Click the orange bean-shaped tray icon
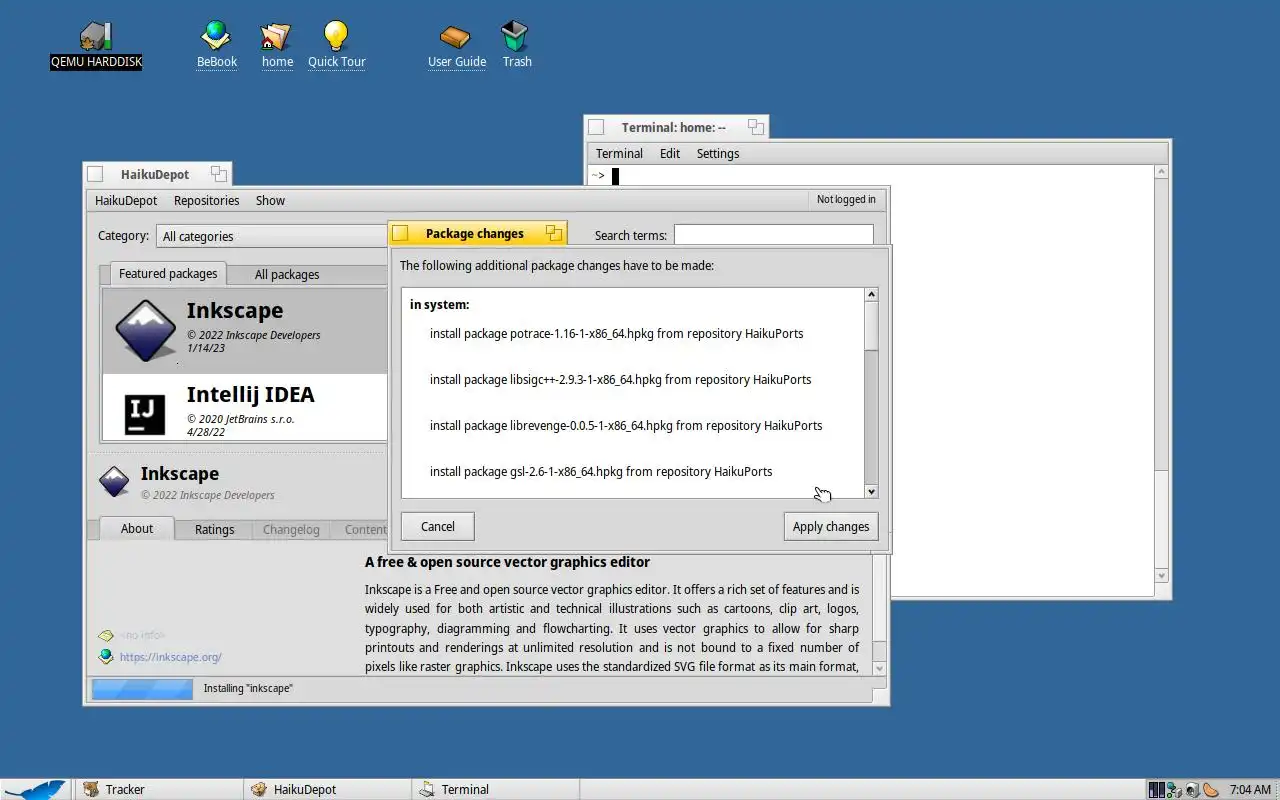The image size is (1280, 800). [1211, 789]
